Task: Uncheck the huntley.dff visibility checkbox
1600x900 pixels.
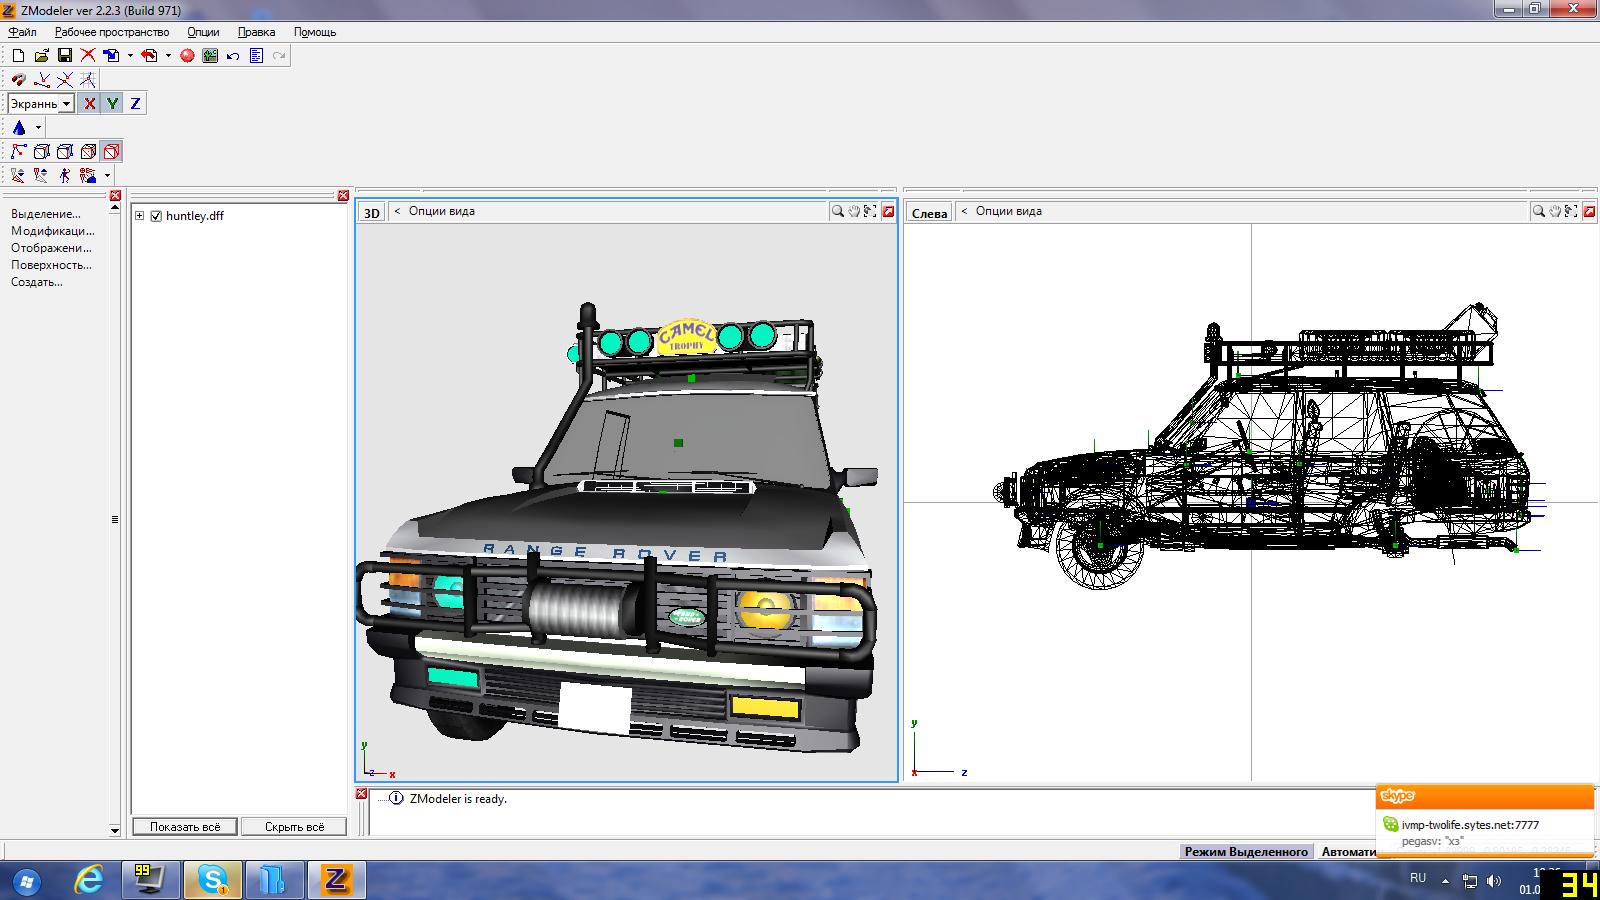Action: (x=156, y=216)
